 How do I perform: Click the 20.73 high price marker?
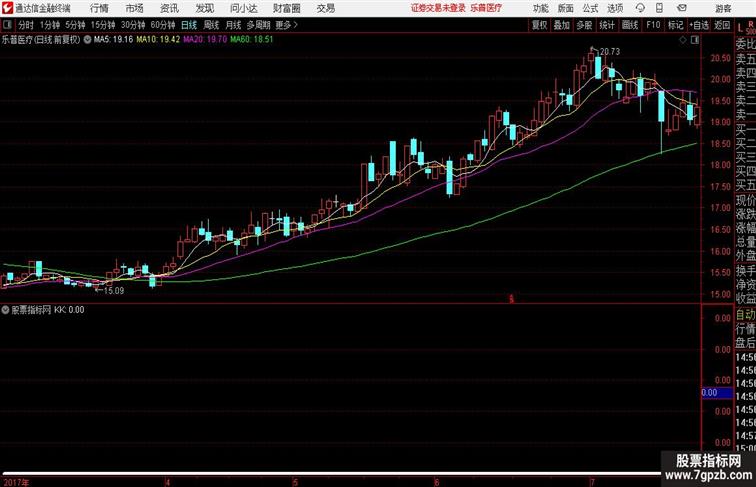(x=610, y=52)
